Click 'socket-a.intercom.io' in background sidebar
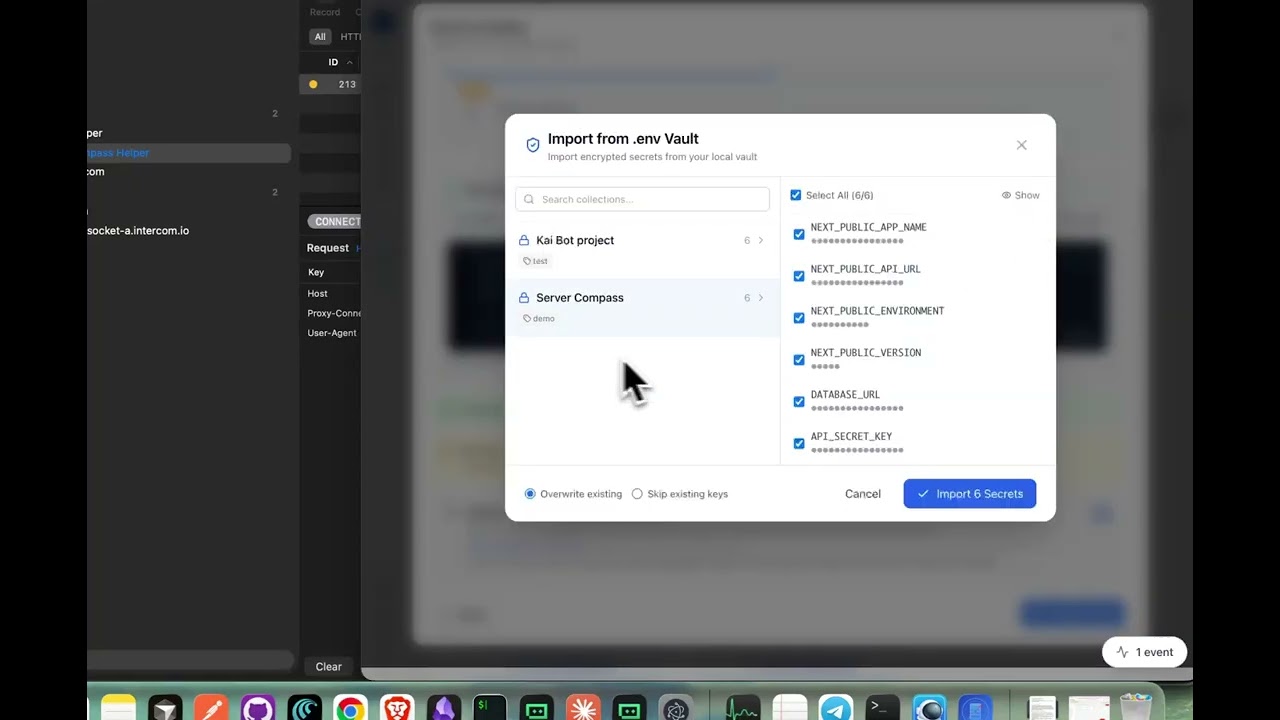1280x720 pixels. (x=138, y=231)
